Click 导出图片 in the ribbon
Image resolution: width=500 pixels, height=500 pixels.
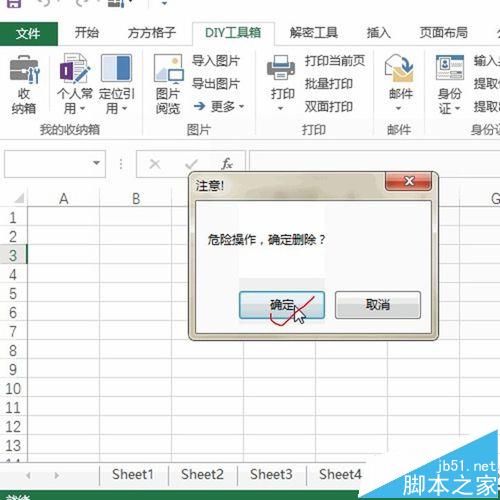(216, 84)
